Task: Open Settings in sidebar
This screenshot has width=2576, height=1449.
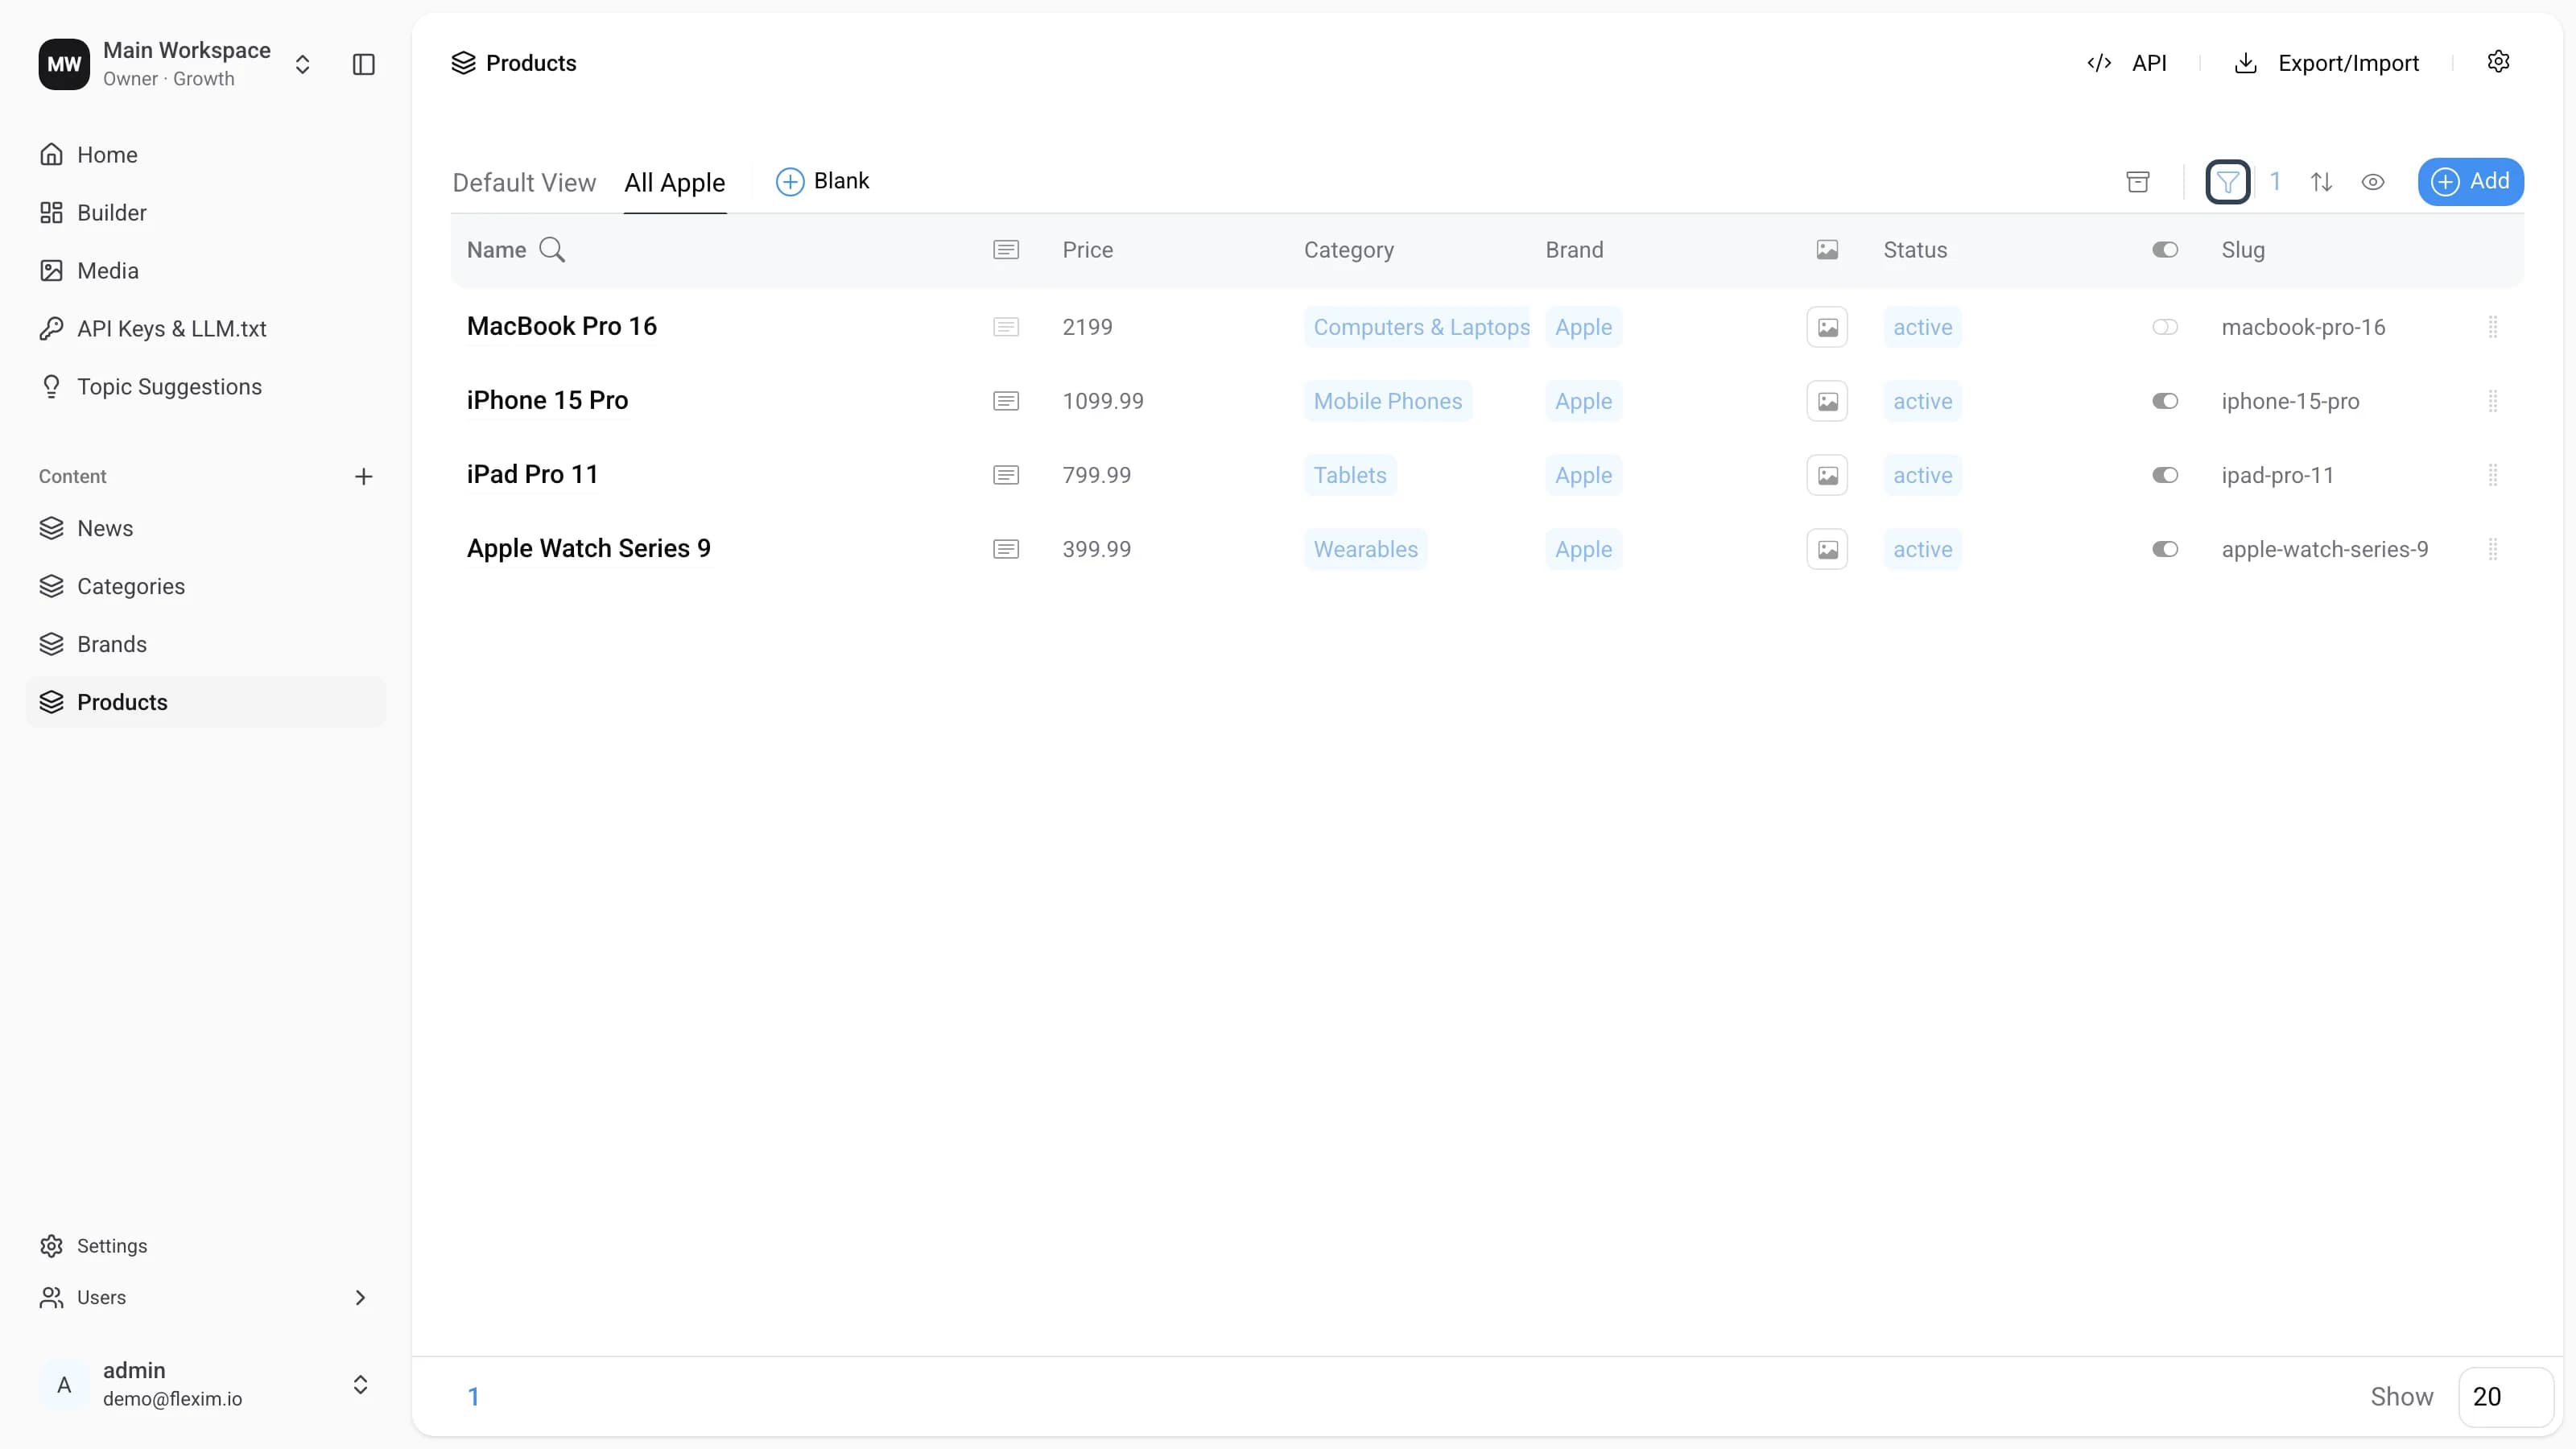Action: [x=111, y=1246]
